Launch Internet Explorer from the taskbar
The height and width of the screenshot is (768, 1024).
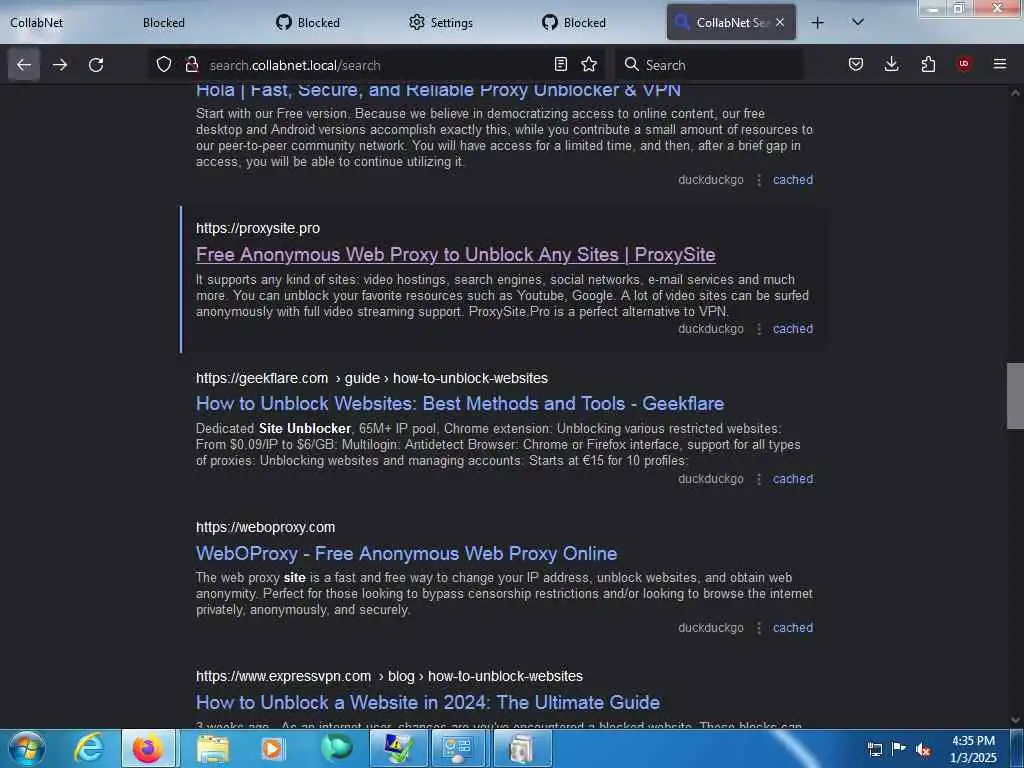89,748
